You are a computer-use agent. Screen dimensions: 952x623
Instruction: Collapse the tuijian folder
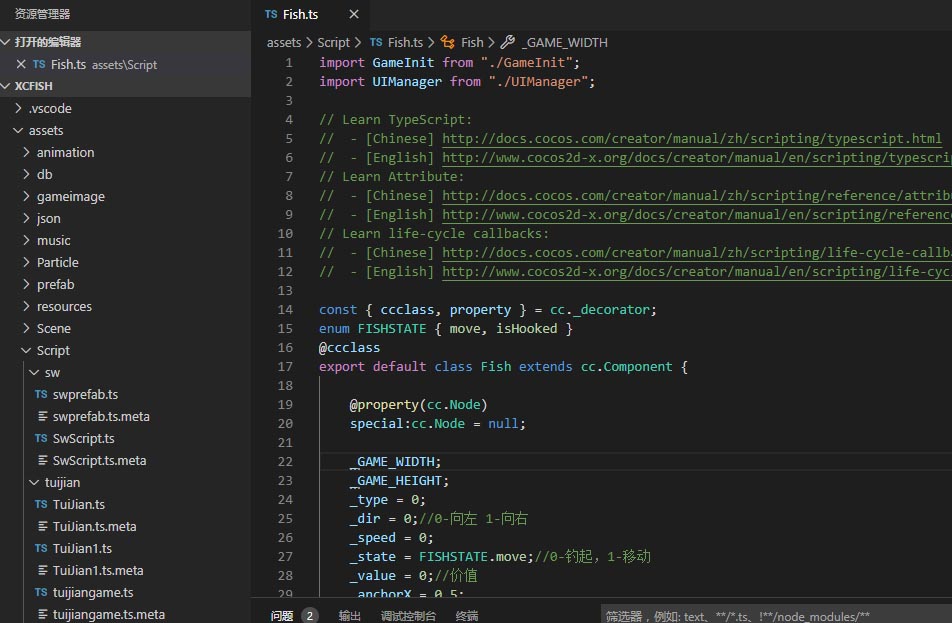click(62, 482)
